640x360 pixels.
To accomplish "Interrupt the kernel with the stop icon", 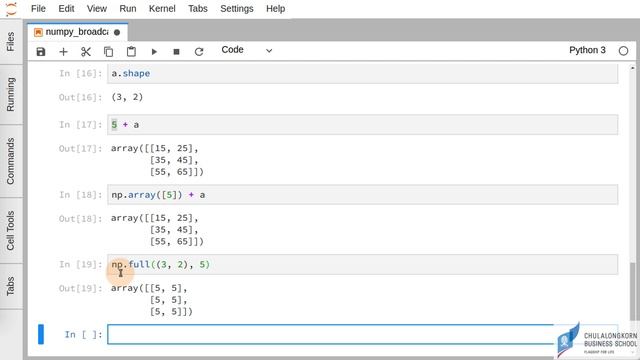I will coord(176,52).
